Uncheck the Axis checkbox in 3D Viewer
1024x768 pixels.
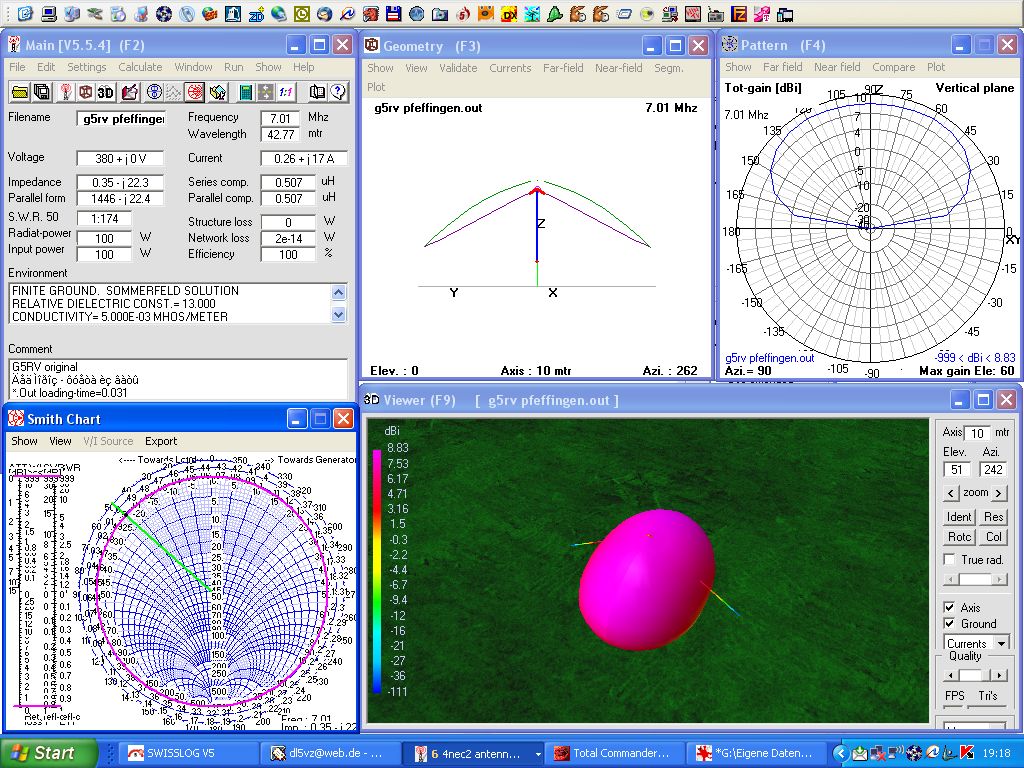click(950, 607)
